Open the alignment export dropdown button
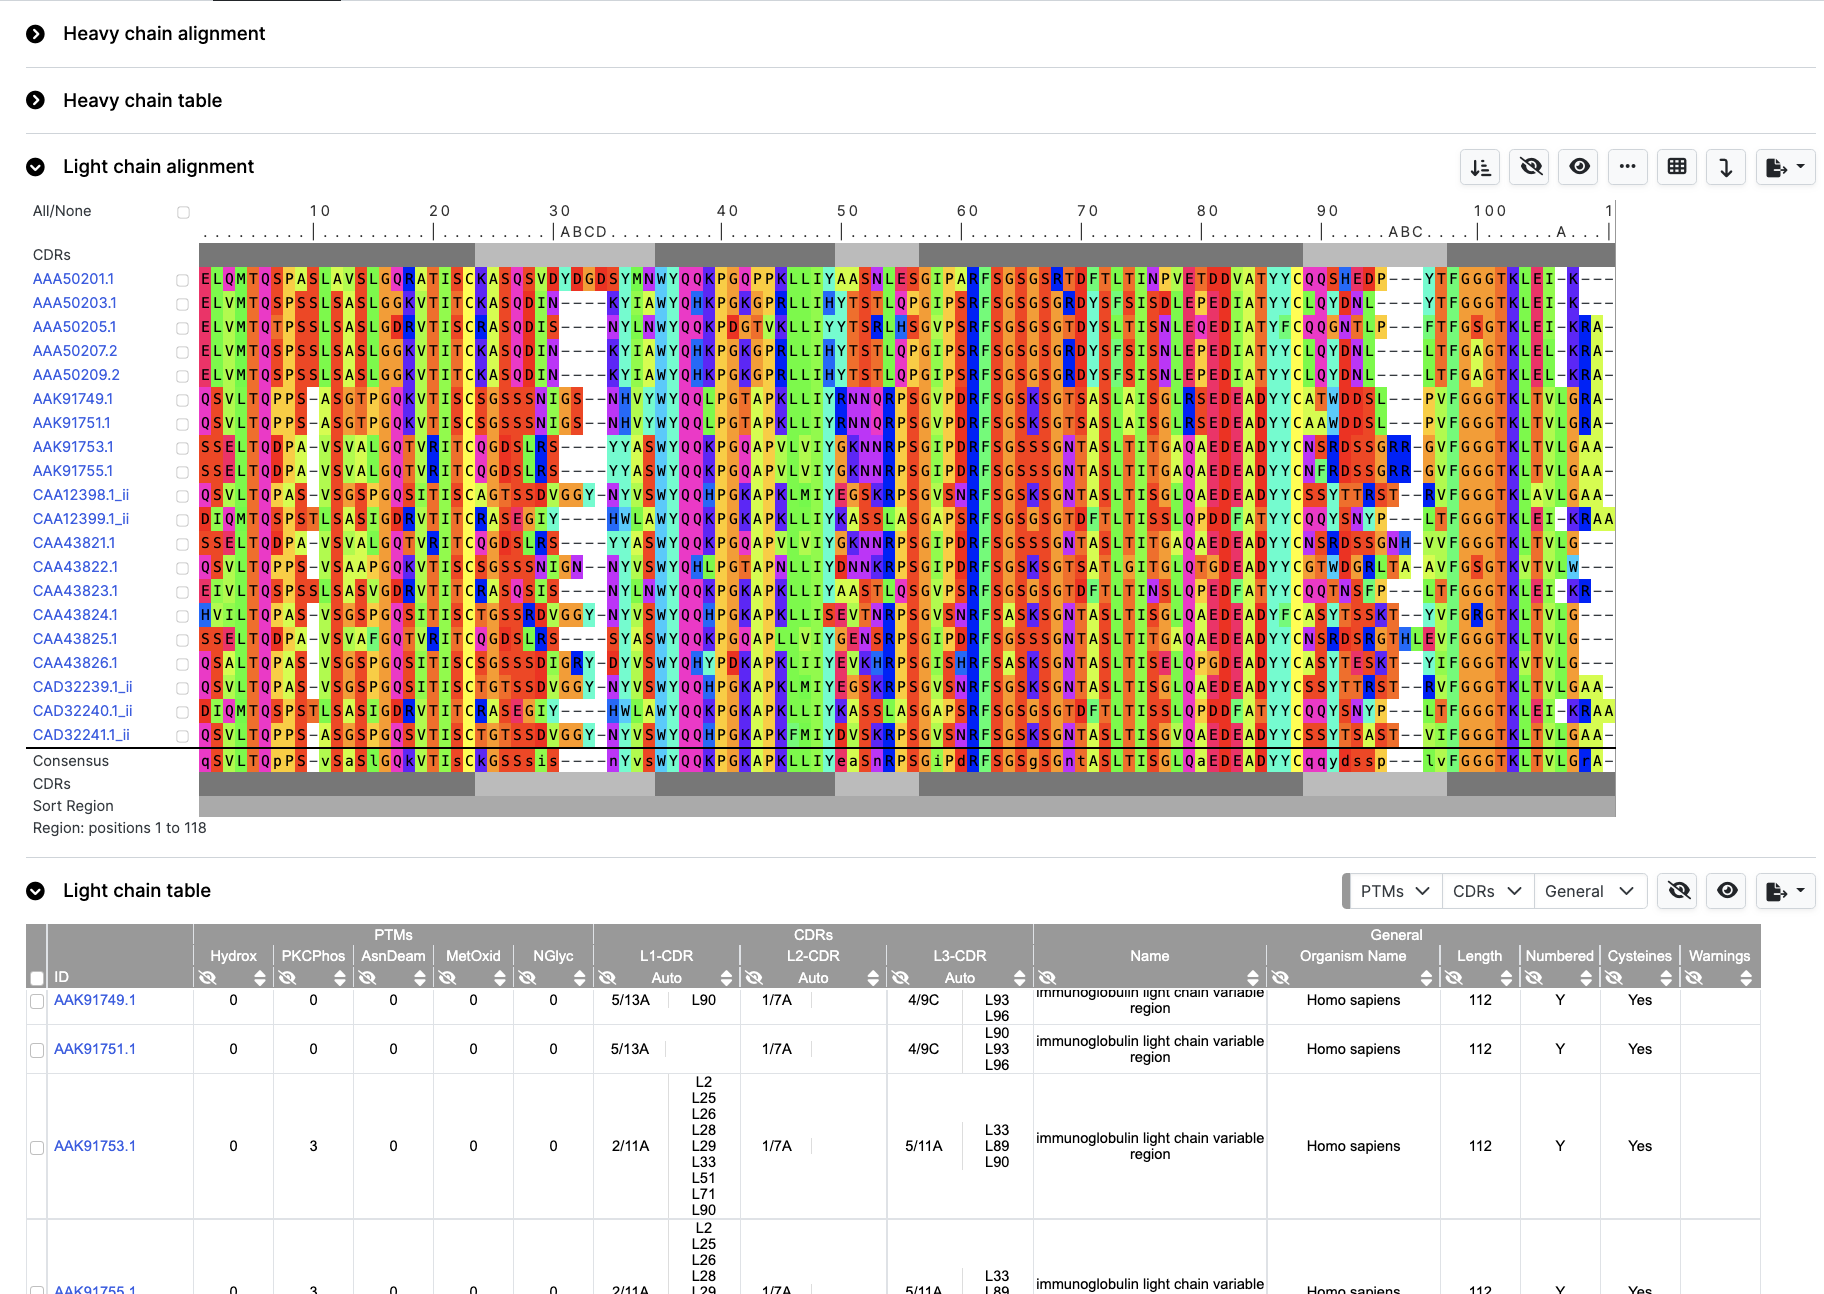The height and width of the screenshot is (1294, 1824). (1785, 167)
